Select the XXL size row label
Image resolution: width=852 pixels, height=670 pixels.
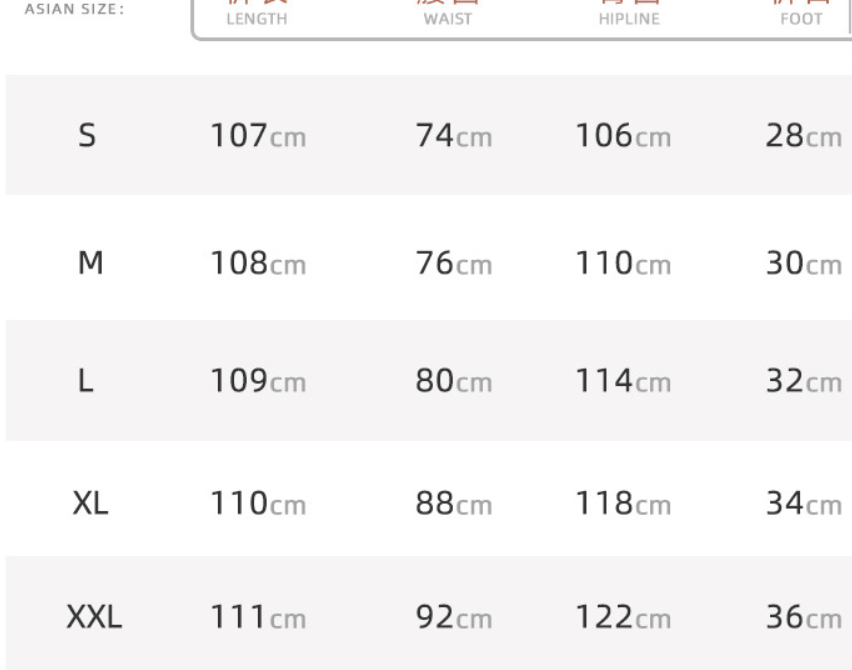(x=94, y=618)
